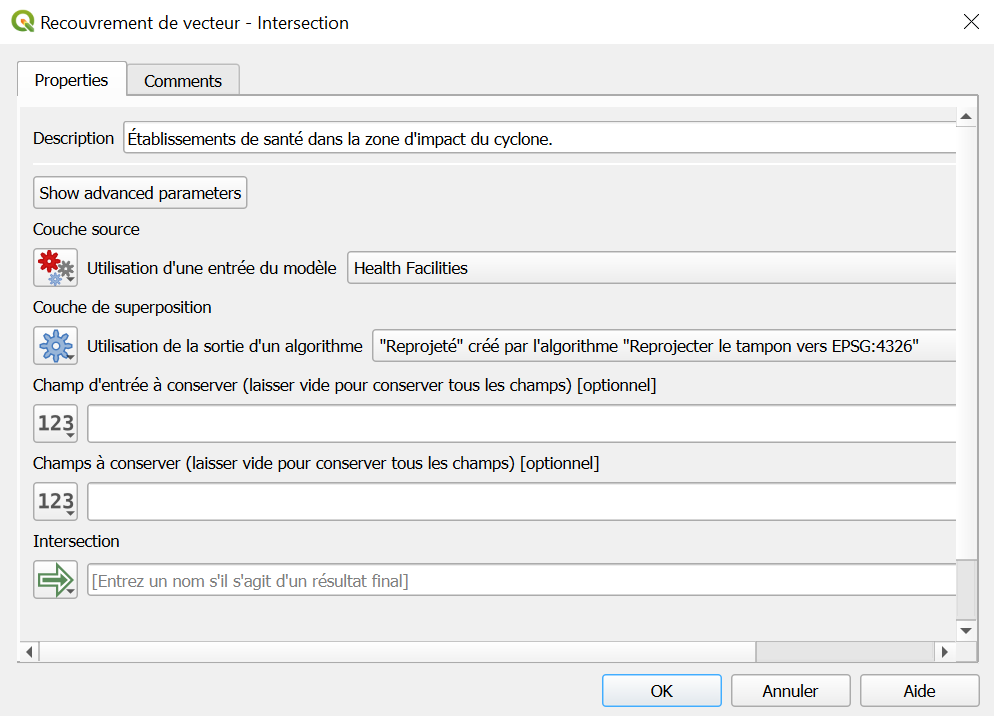Open help with the Aide button
Screen dimensions: 994x716
click(919, 691)
